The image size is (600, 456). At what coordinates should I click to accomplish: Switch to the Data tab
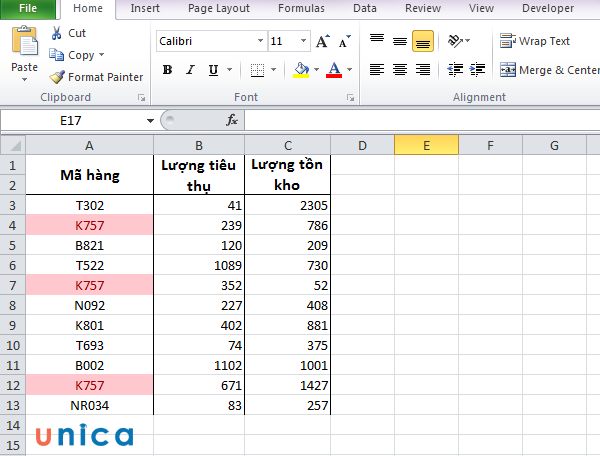pyautogui.click(x=365, y=8)
